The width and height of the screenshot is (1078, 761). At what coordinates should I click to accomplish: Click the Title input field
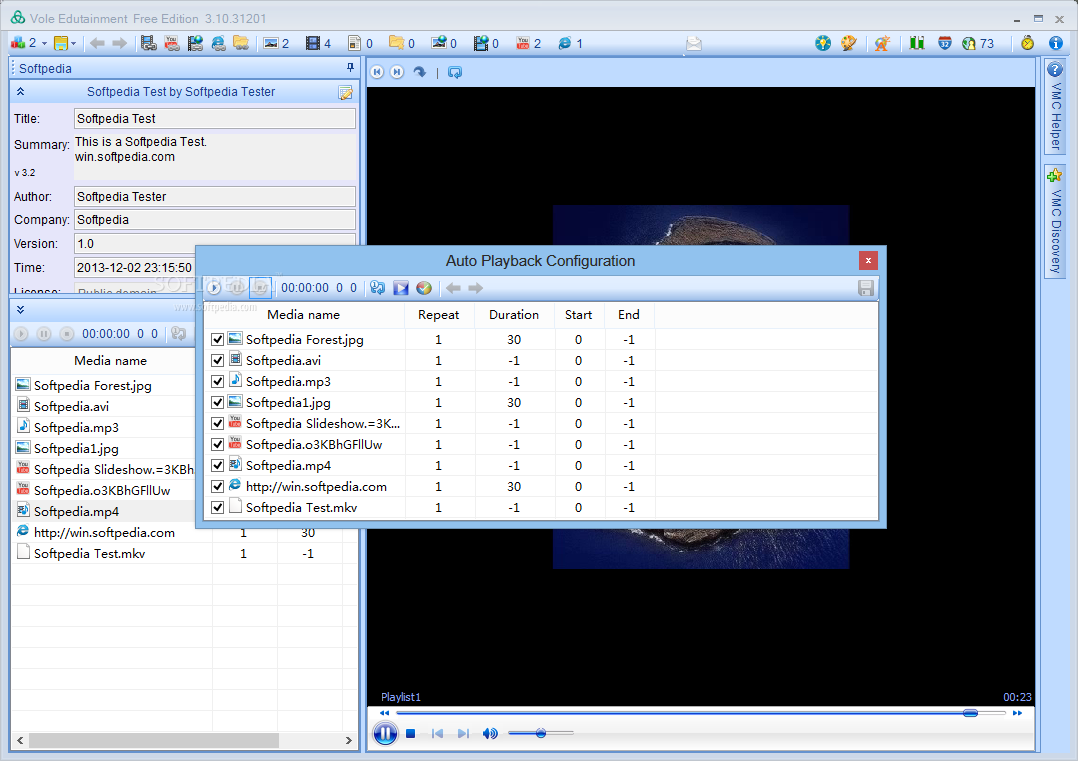pos(214,118)
